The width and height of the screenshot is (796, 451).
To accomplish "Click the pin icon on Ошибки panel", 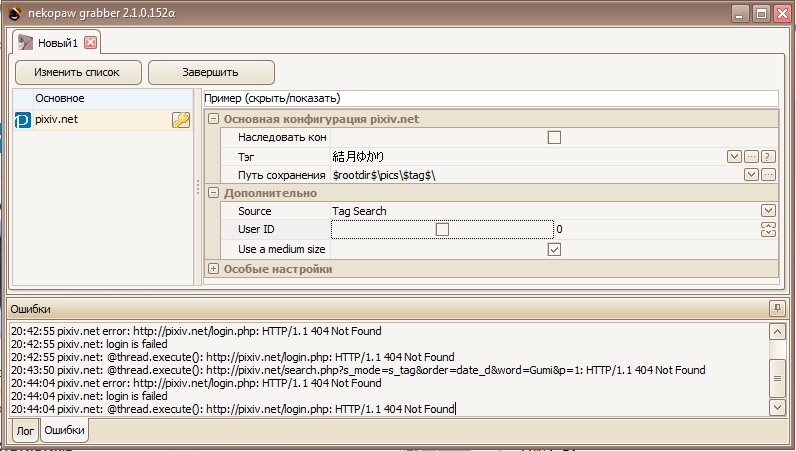I will point(777,308).
